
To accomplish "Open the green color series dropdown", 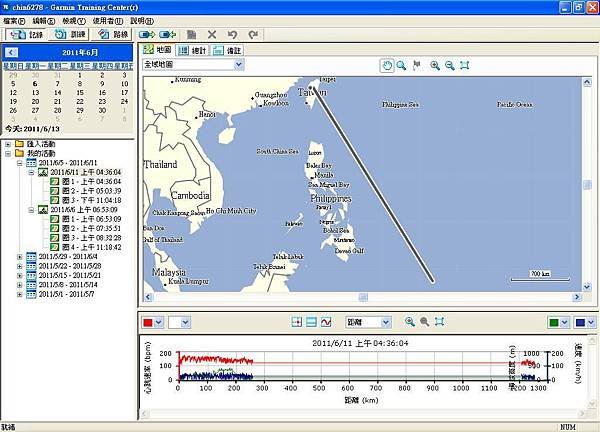I will click(559, 322).
